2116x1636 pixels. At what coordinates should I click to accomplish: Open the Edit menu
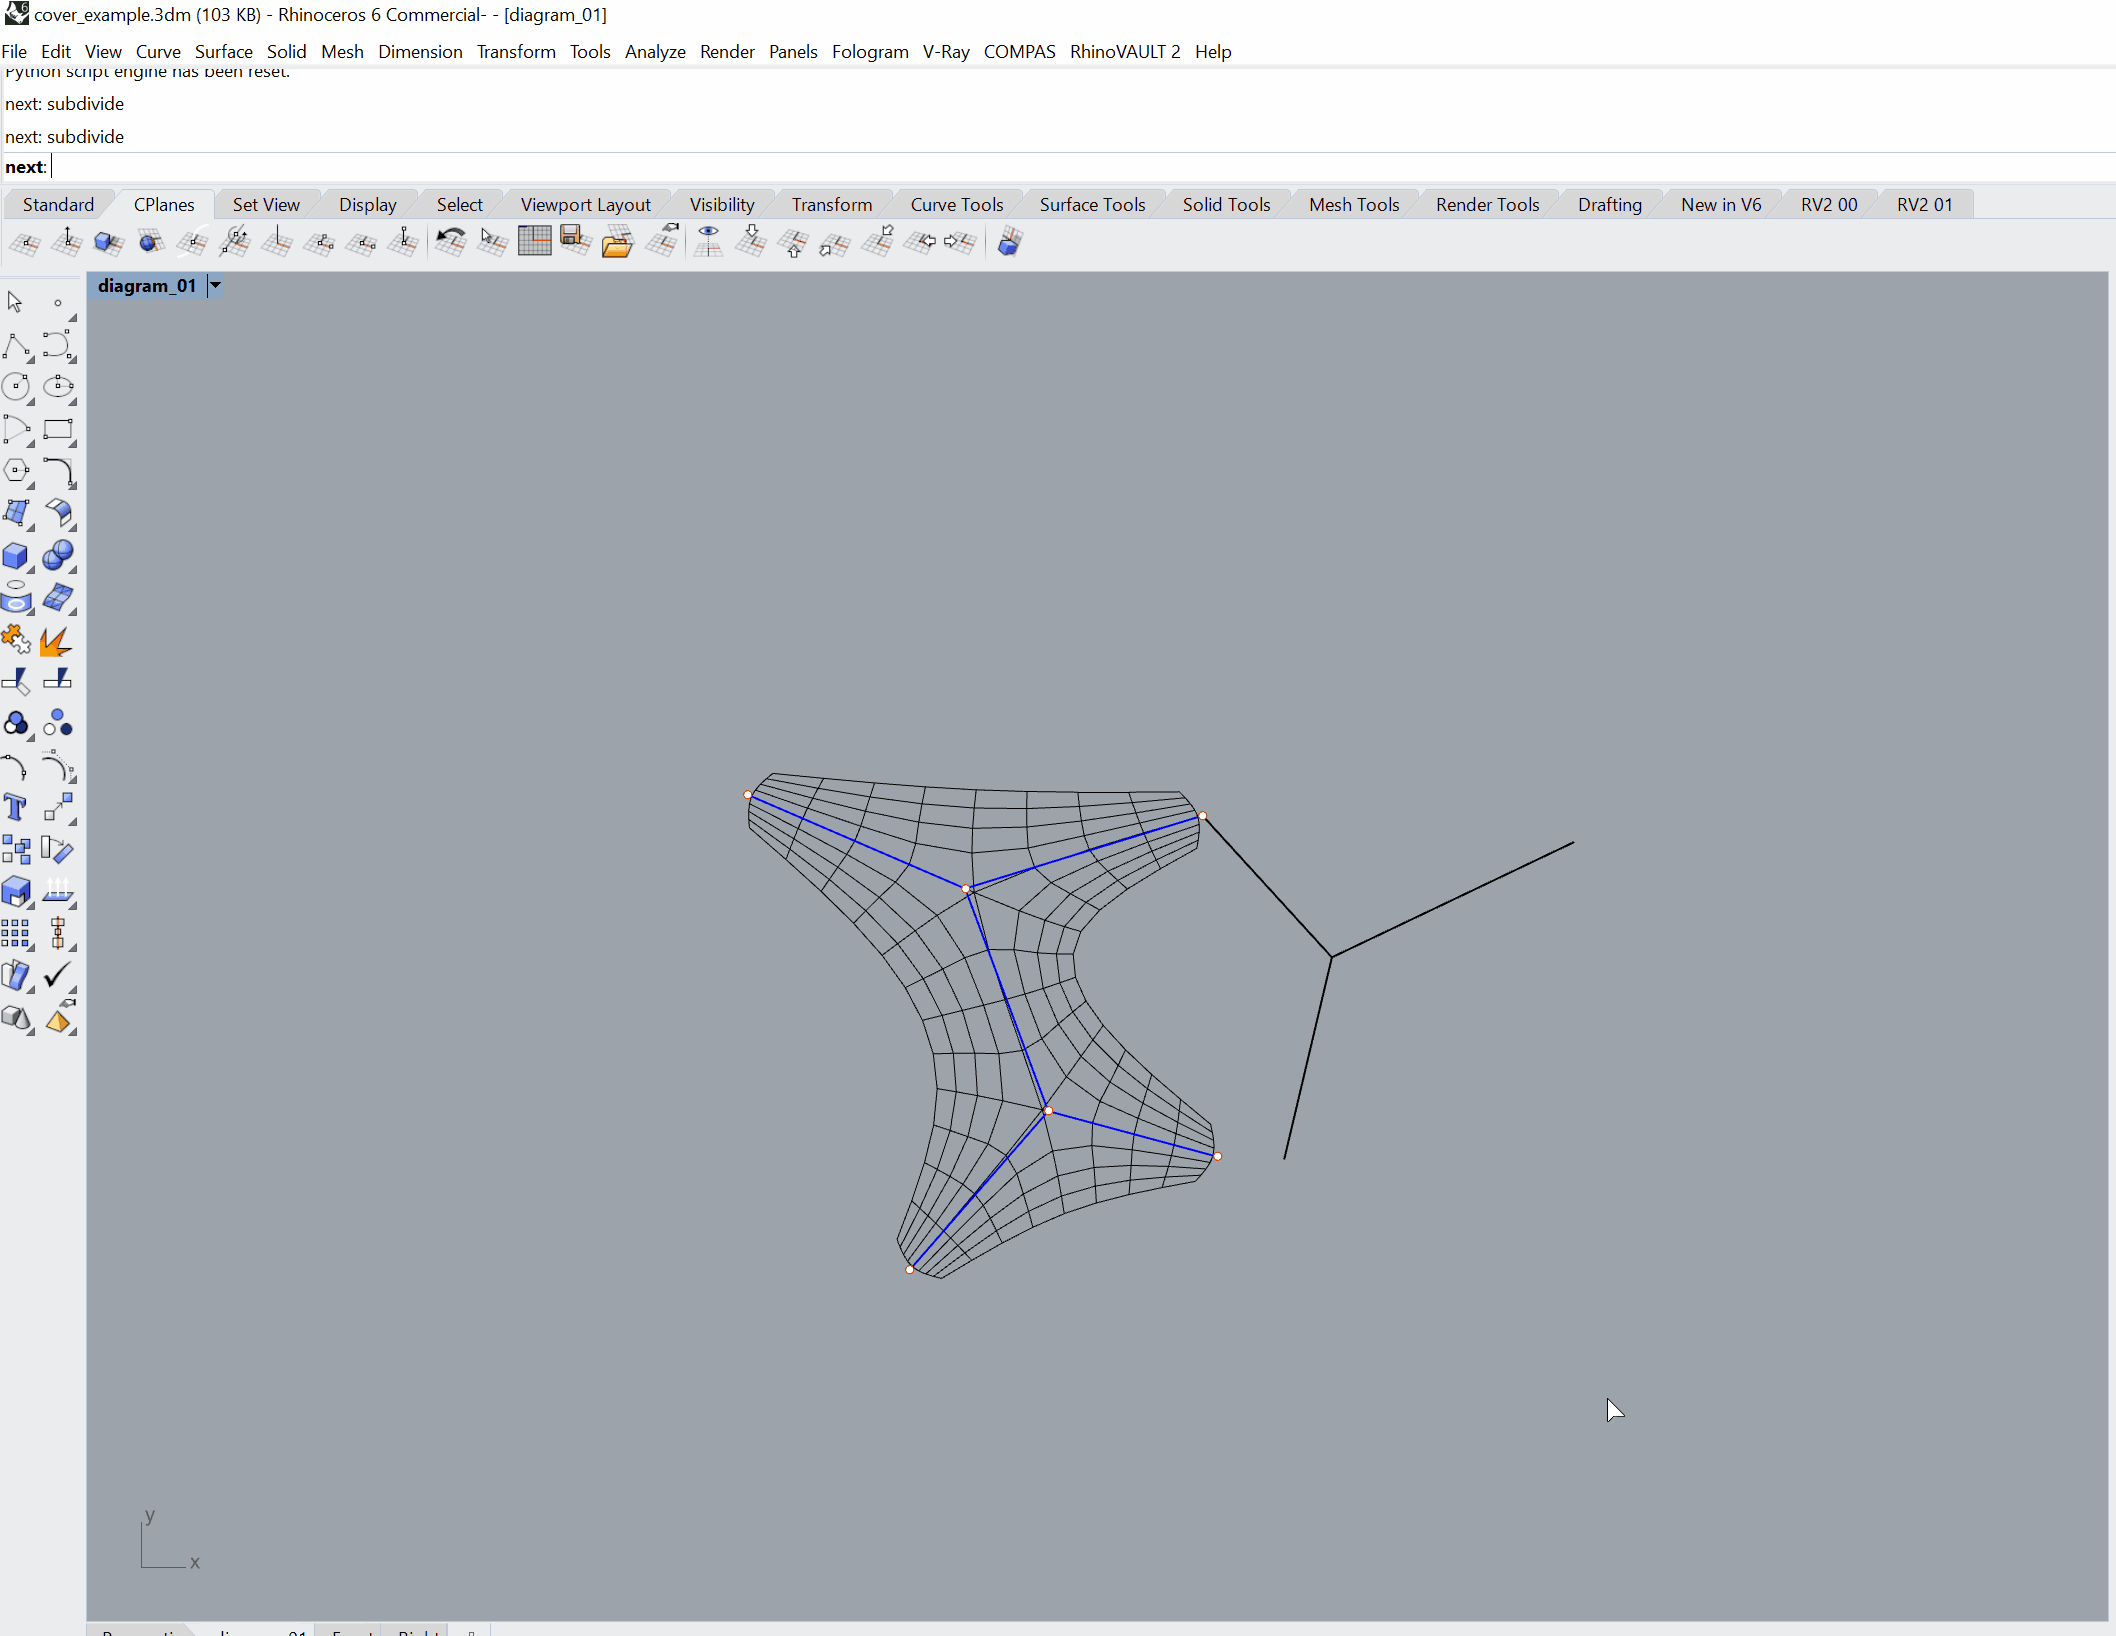pos(56,52)
